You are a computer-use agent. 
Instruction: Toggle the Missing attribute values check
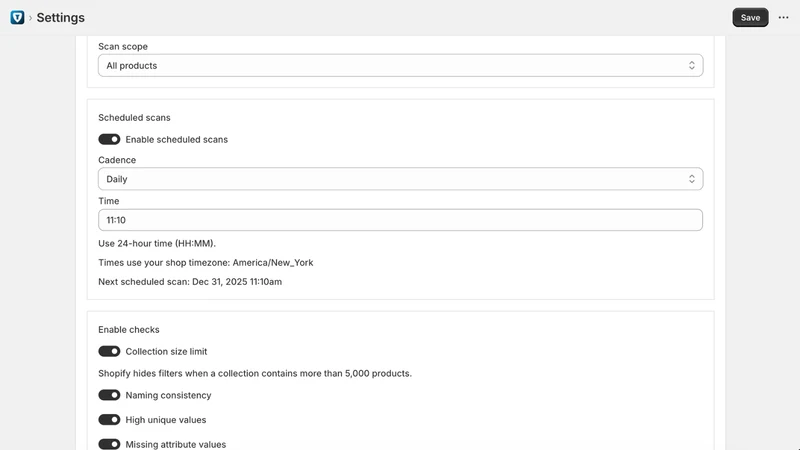click(109, 444)
